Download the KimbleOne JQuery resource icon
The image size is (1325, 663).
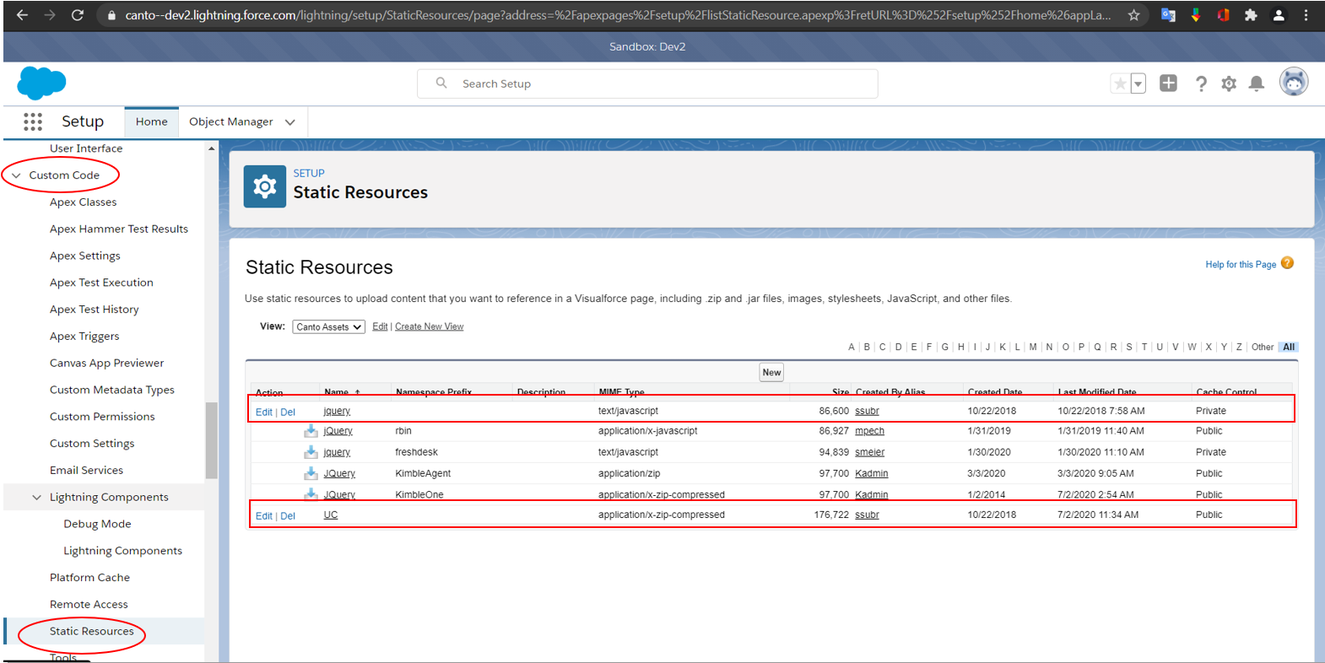(x=311, y=494)
